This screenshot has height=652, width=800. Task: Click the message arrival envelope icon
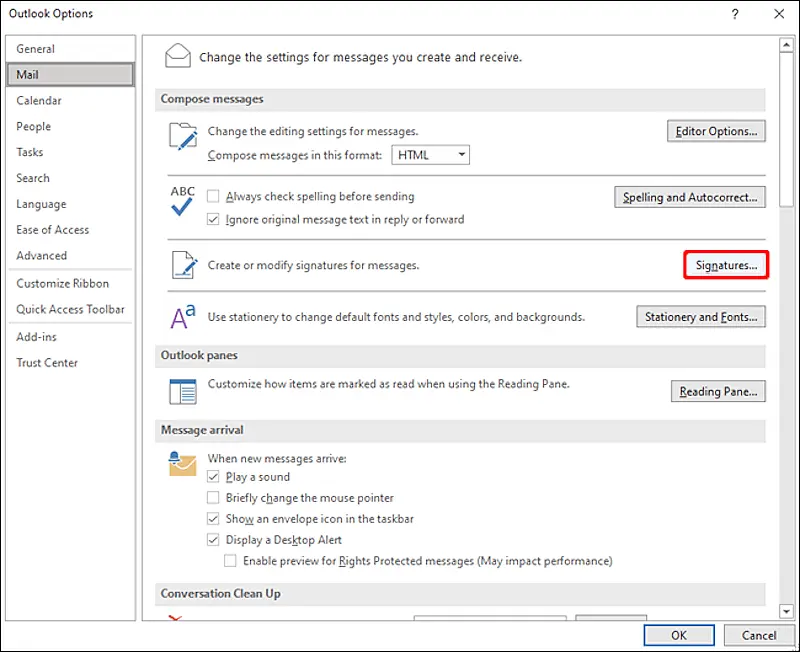point(181,464)
